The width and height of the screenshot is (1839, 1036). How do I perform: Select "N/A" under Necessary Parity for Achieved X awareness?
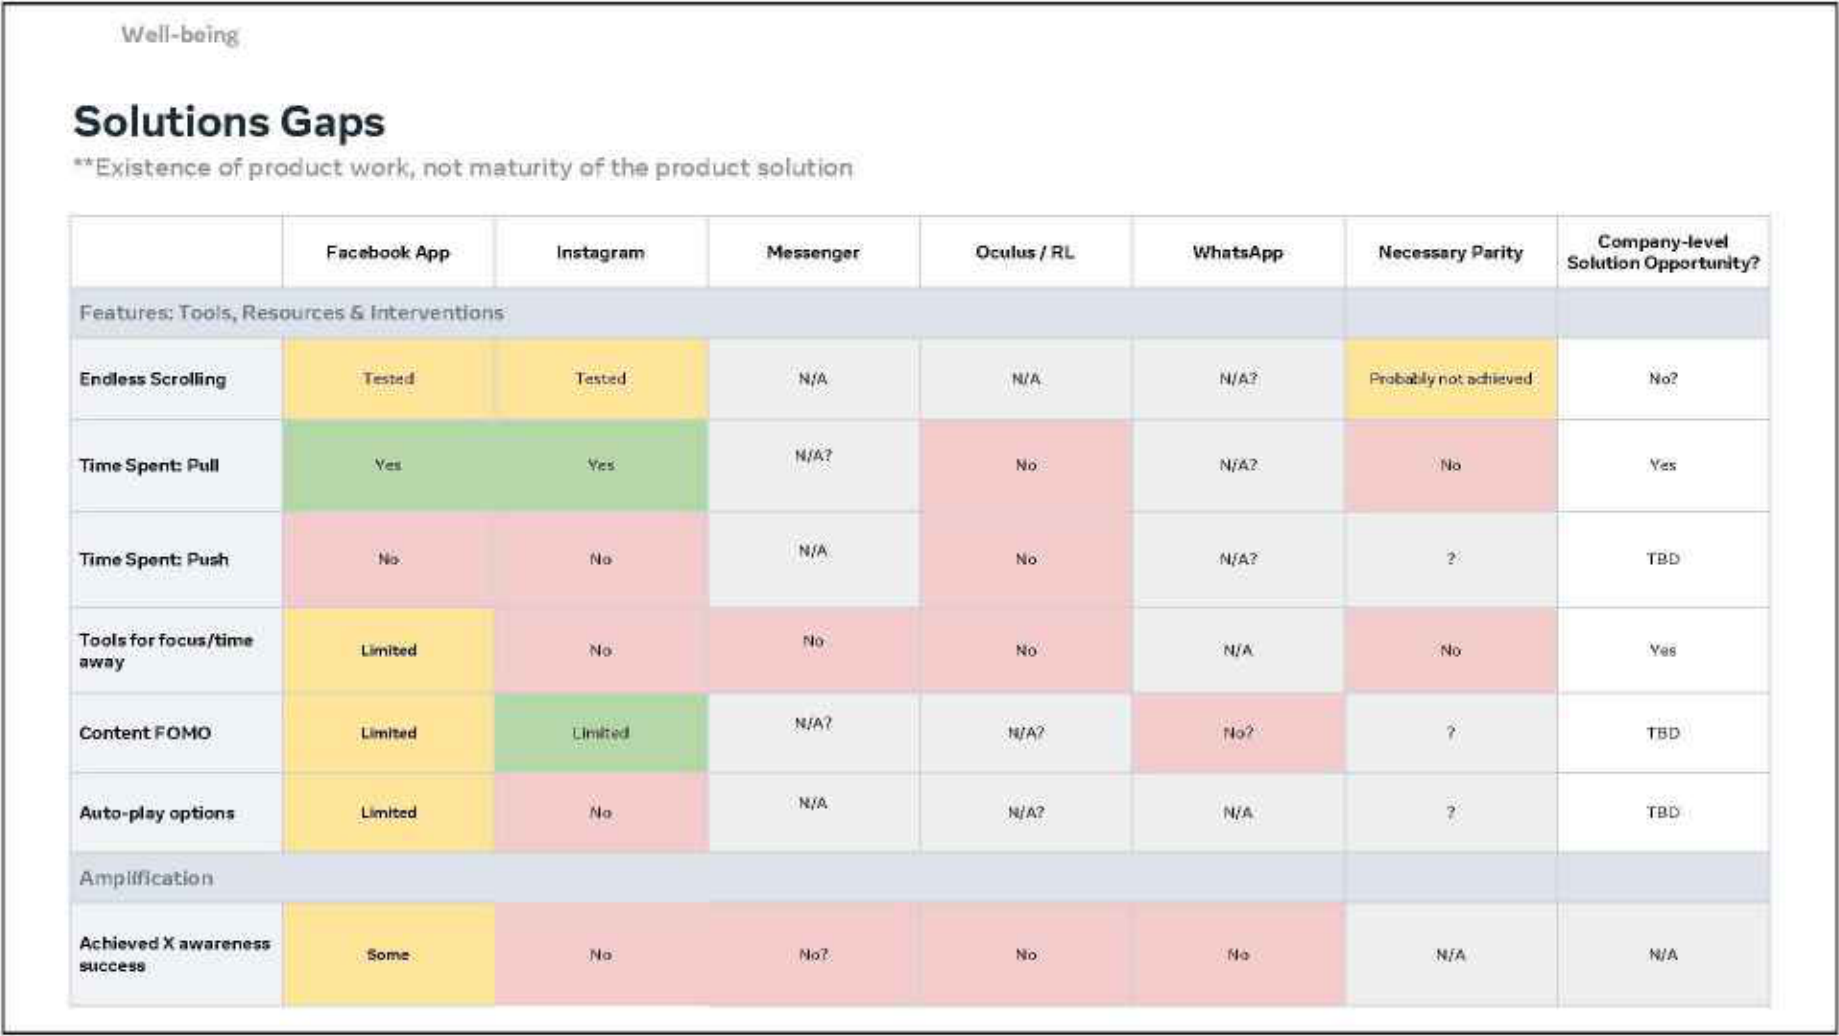coord(1450,955)
